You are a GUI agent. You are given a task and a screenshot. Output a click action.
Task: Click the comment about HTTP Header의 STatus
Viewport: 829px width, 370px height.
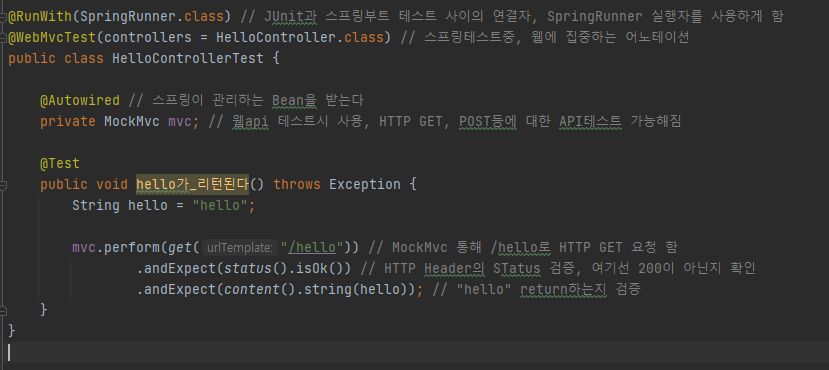(557, 269)
